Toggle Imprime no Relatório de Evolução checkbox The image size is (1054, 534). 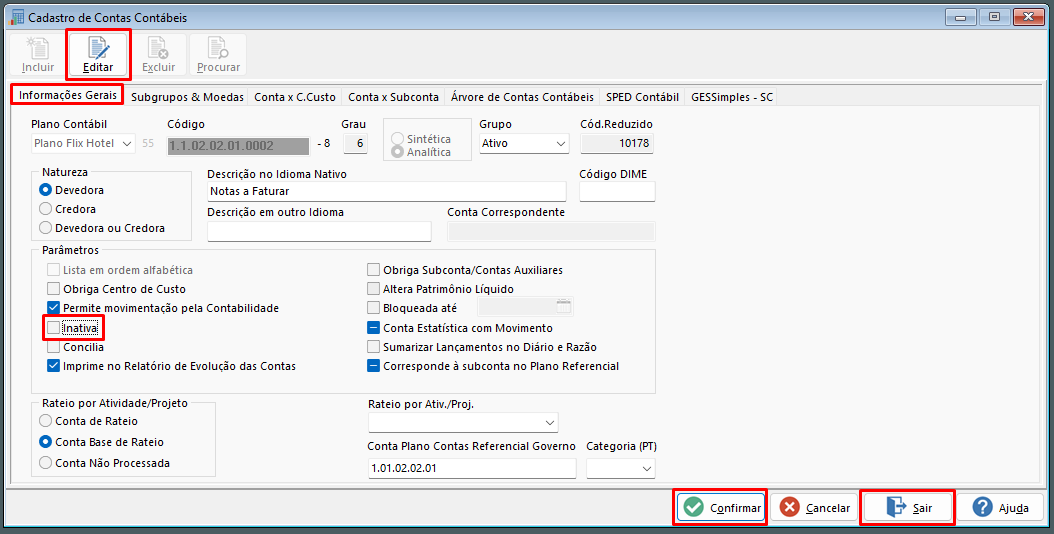pyautogui.click(x=54, y=367)
